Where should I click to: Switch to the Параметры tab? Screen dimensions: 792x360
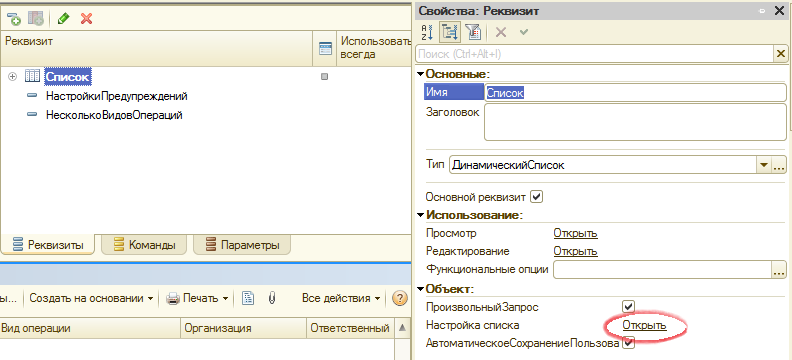[x=242, y=245]
